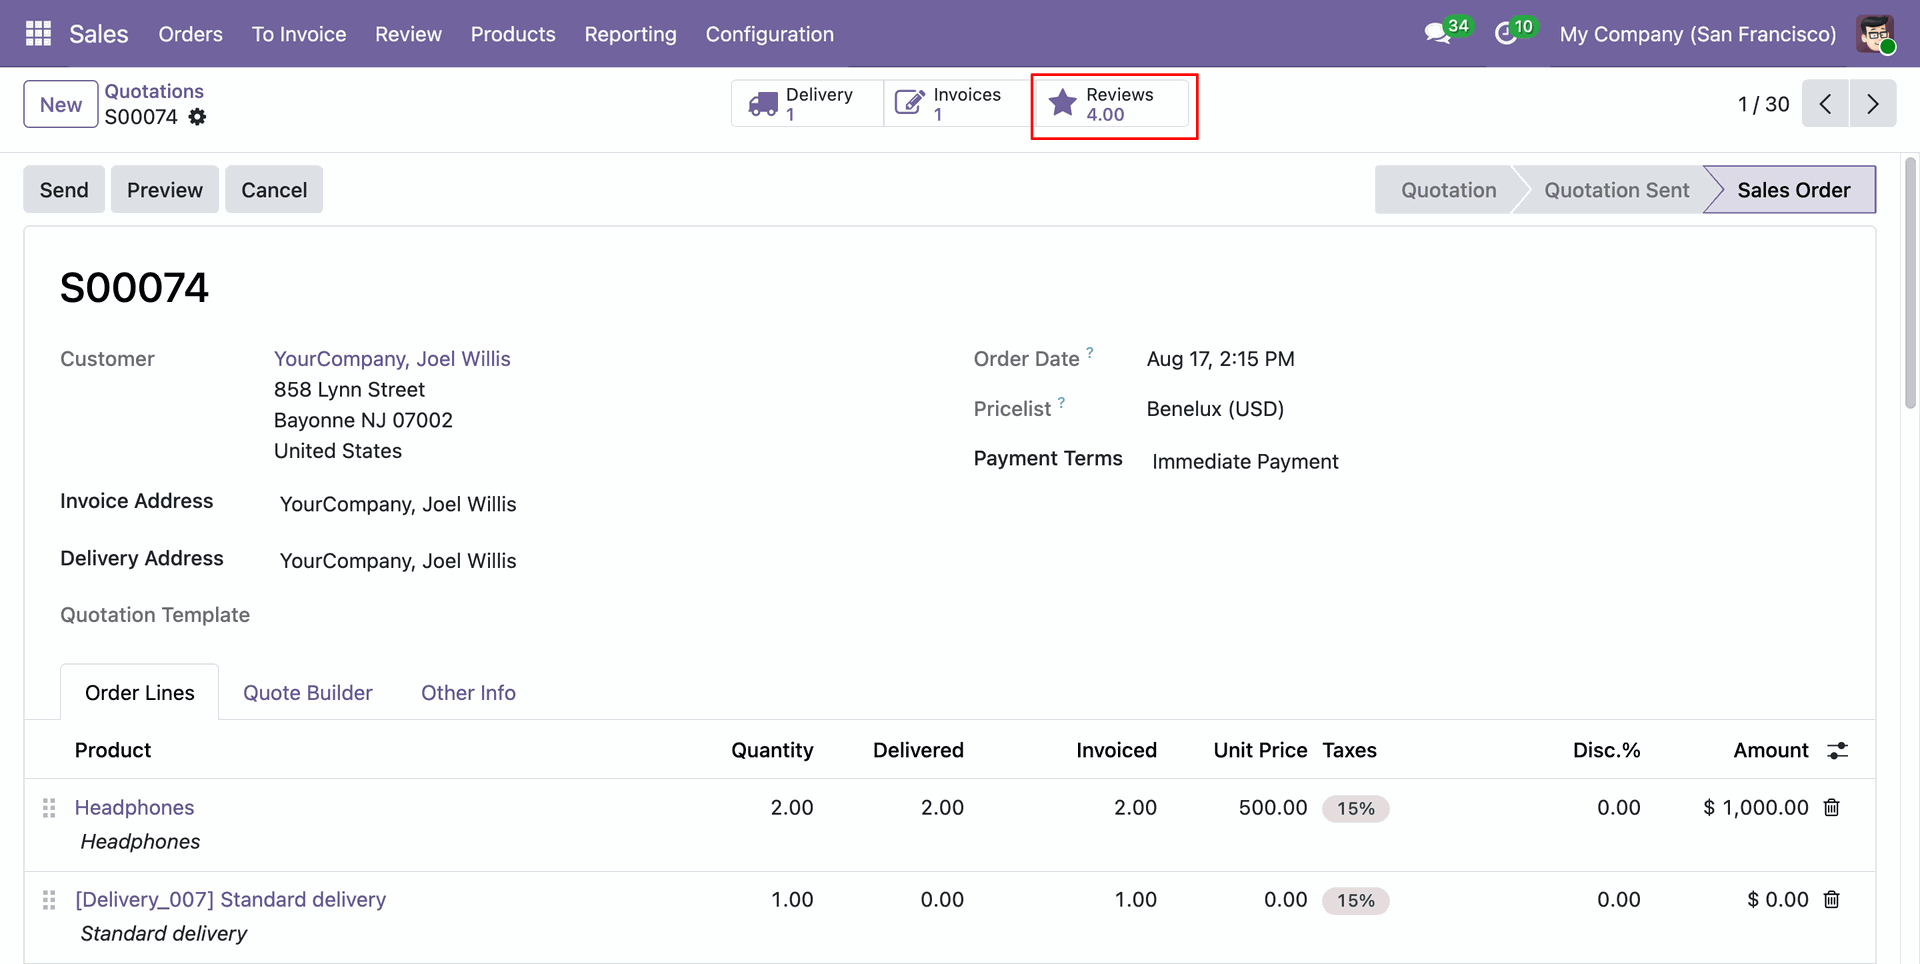The image size is (1920, 964).
Task: Click the Order Date help question mark
Action: tap(1090, 352)
